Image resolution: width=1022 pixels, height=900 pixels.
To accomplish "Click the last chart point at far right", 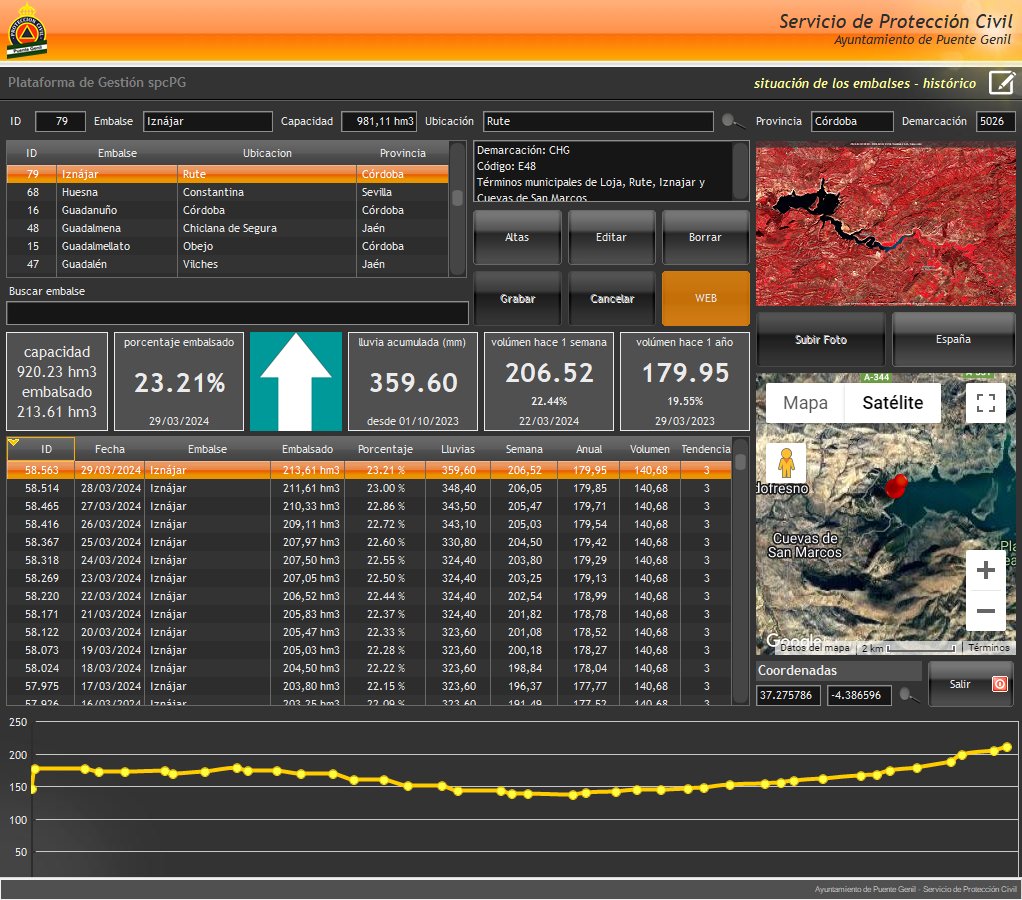I will pos(1007,747).
